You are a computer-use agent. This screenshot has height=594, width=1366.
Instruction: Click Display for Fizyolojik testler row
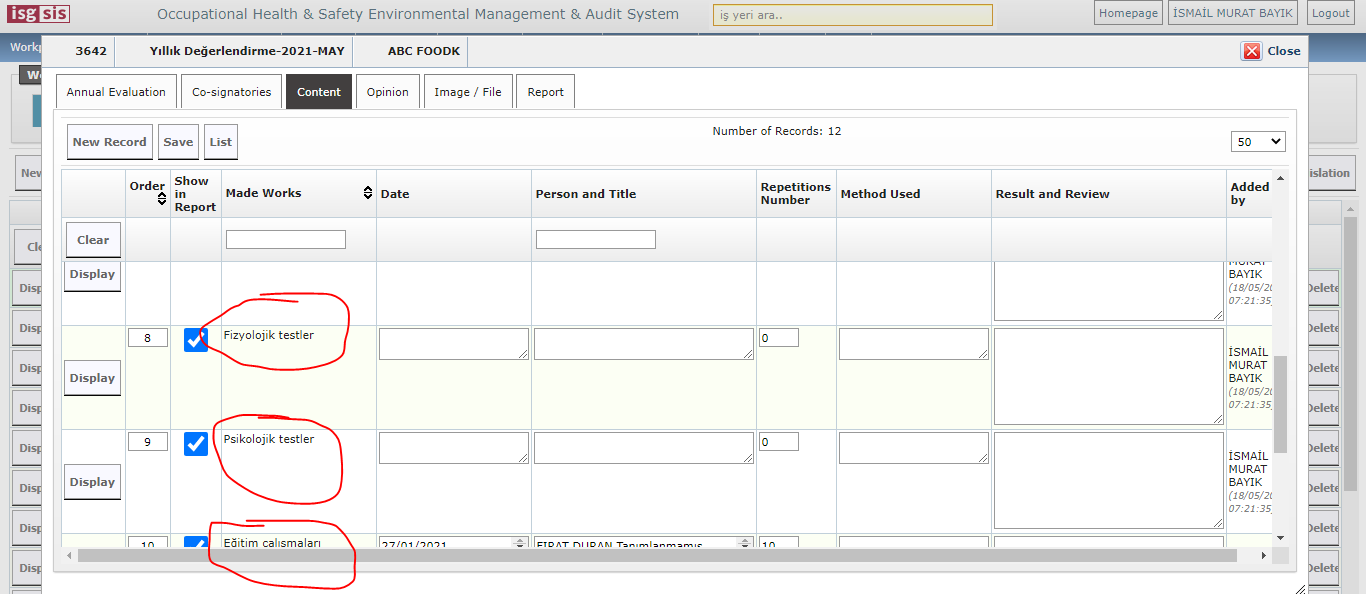coord(92,378)
